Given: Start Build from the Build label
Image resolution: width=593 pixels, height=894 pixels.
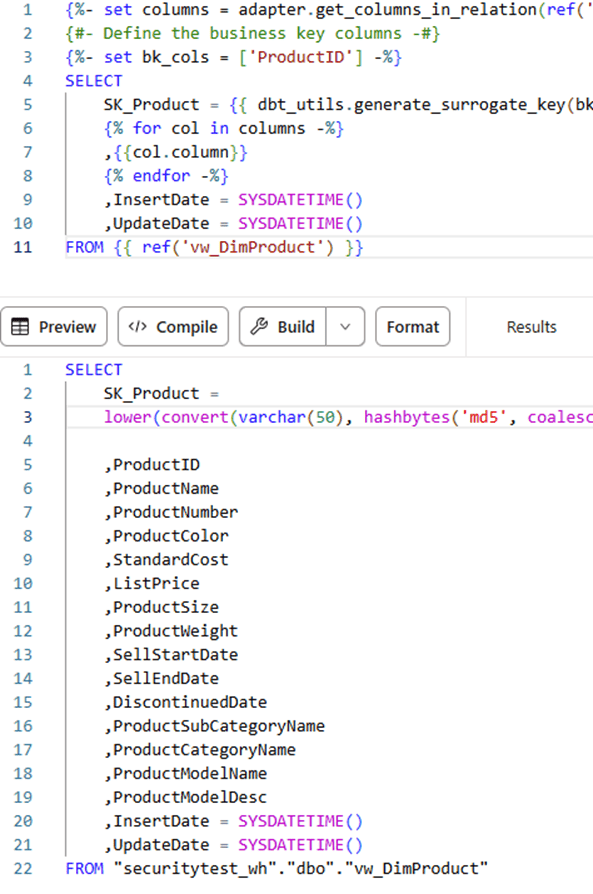Looking at the screenshot, I should click(x=296, y=327).
